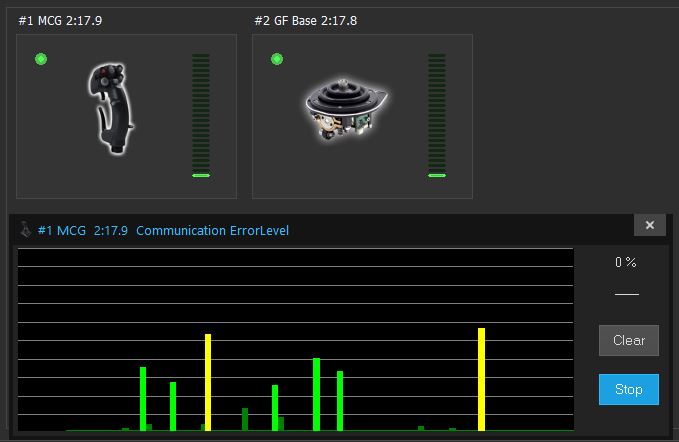
Task: Select the '#1 MCG 2:17.9' device label
Action: click(x=59, y=19)
